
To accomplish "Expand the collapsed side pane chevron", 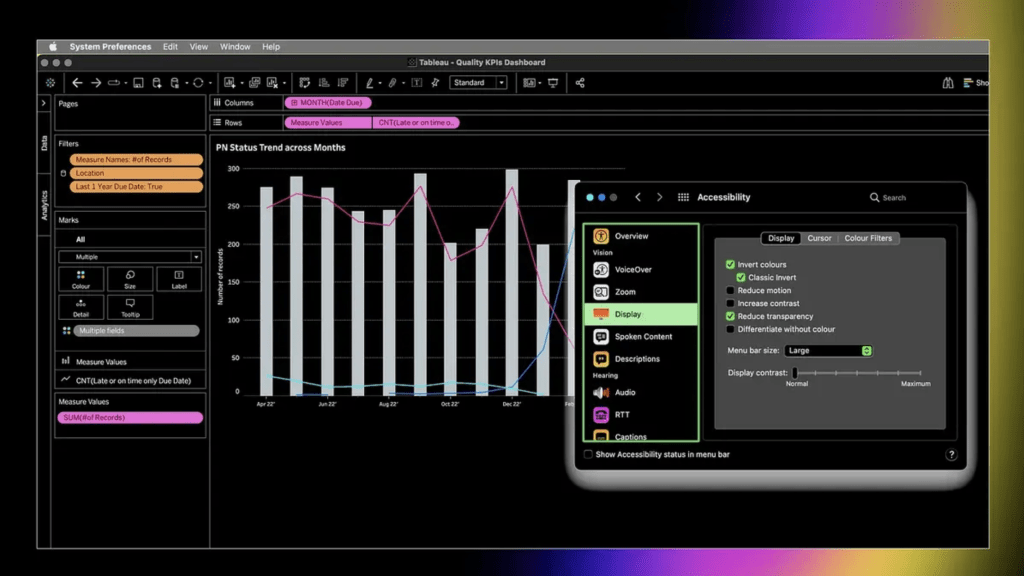I will pos(44,103).
